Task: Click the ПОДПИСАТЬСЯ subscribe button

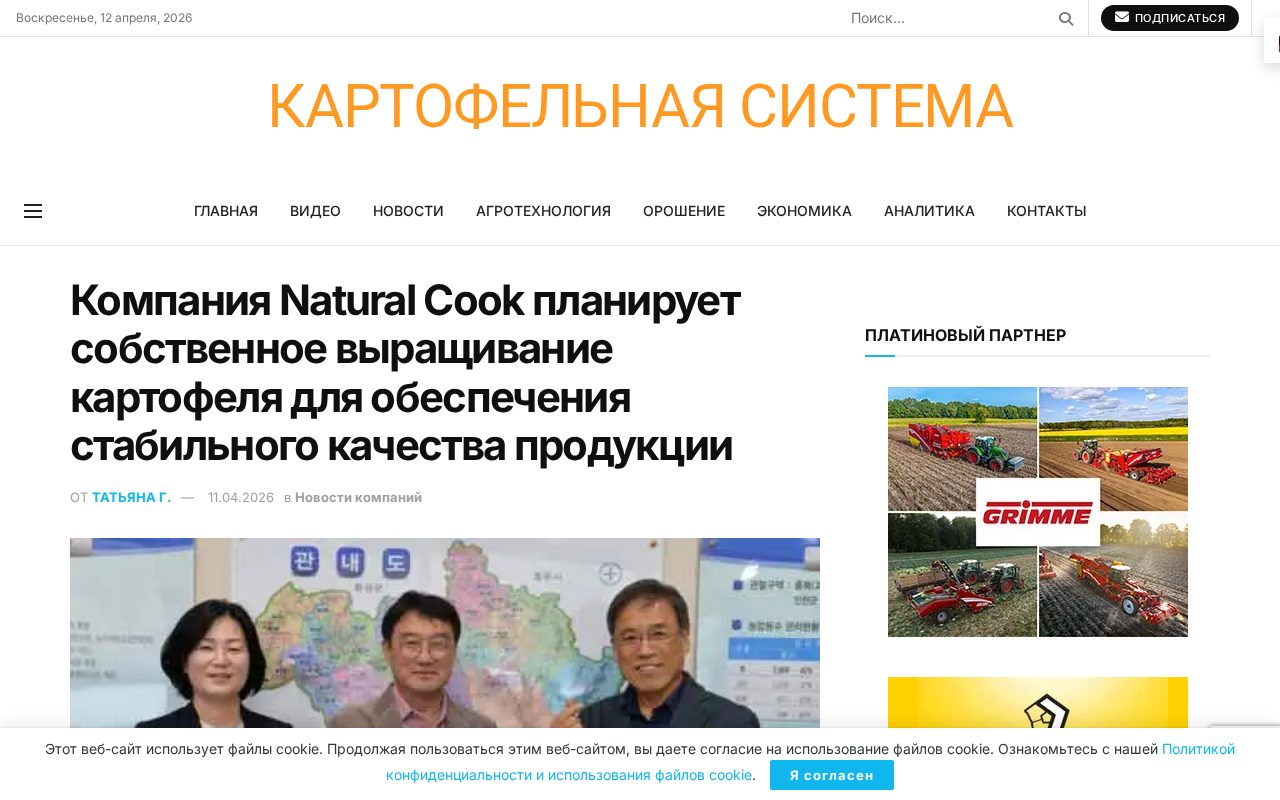Action: tap(1170, 17)
